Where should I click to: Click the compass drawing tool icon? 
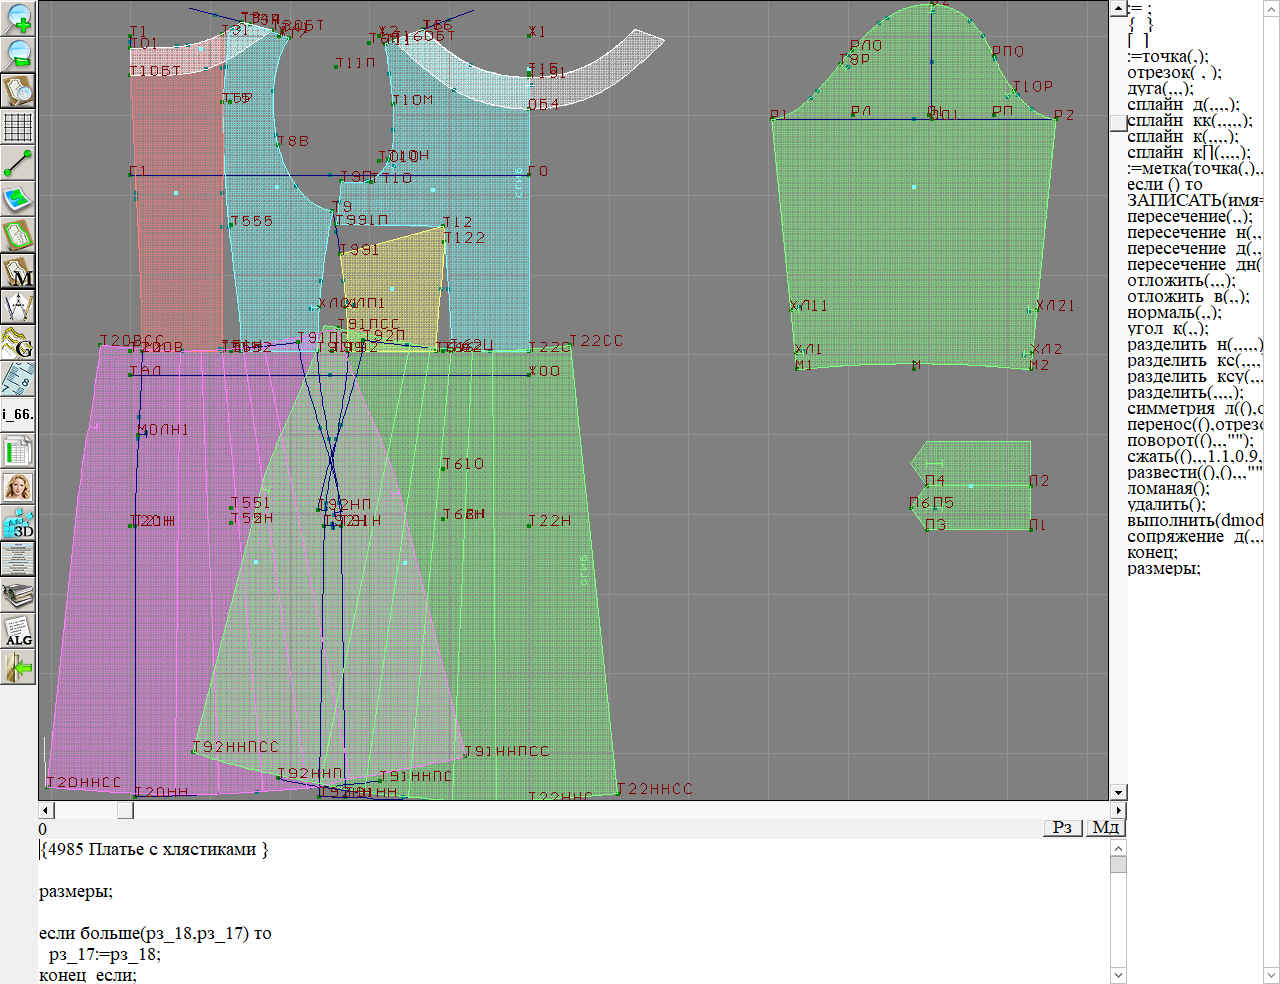coord(19,306)
